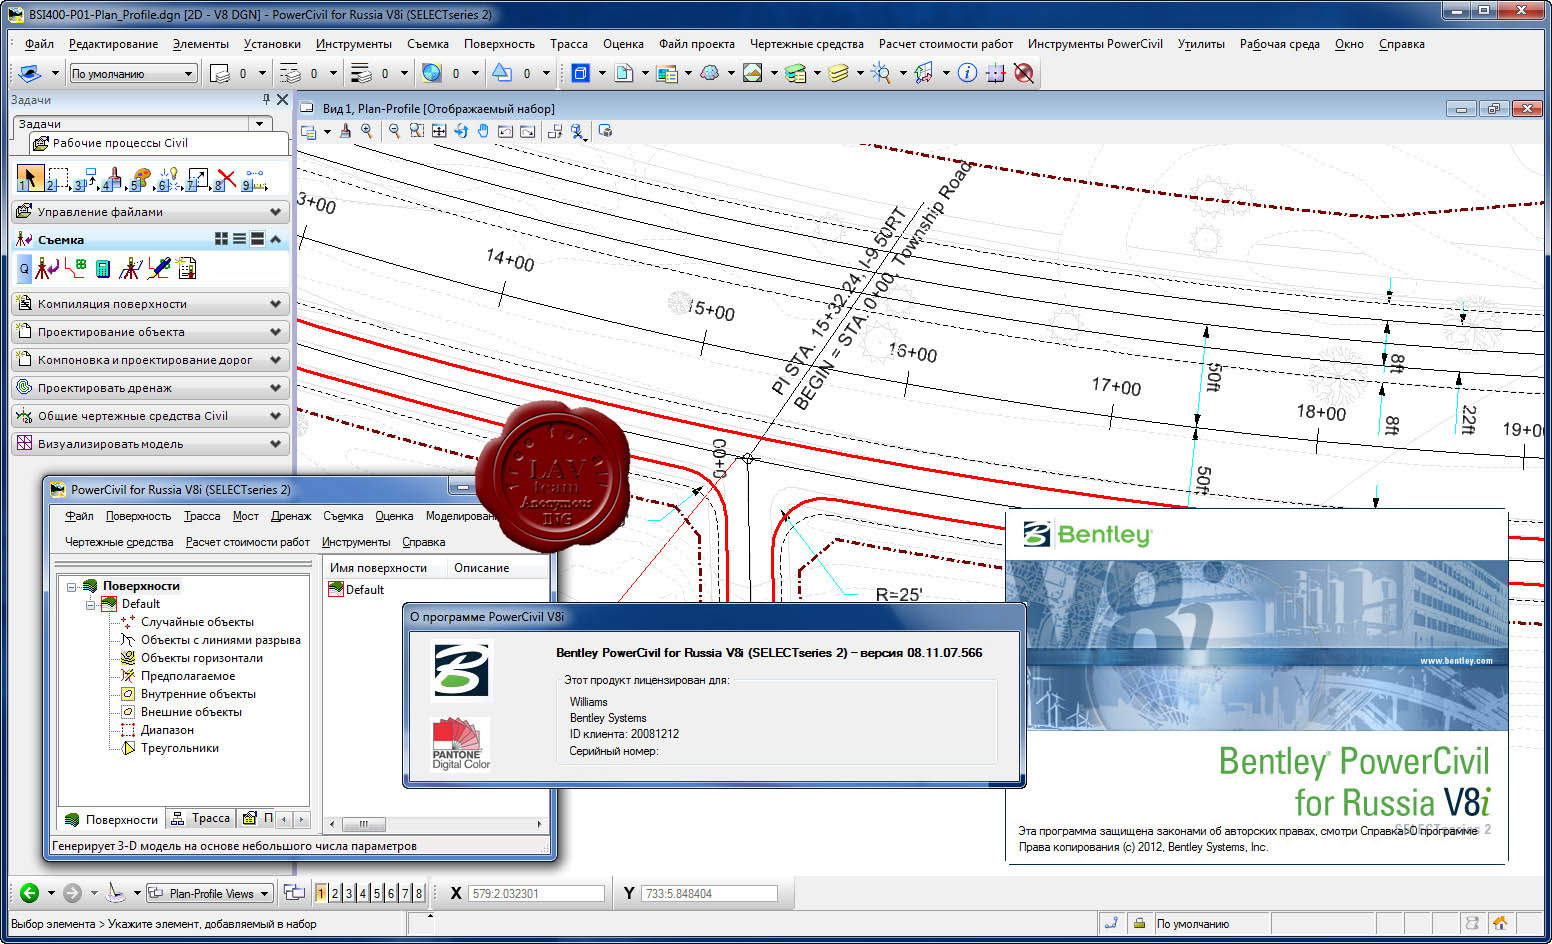1552x944 pixels.
Task: Switch Съемка panel to list layout
Action: point(239,239)
